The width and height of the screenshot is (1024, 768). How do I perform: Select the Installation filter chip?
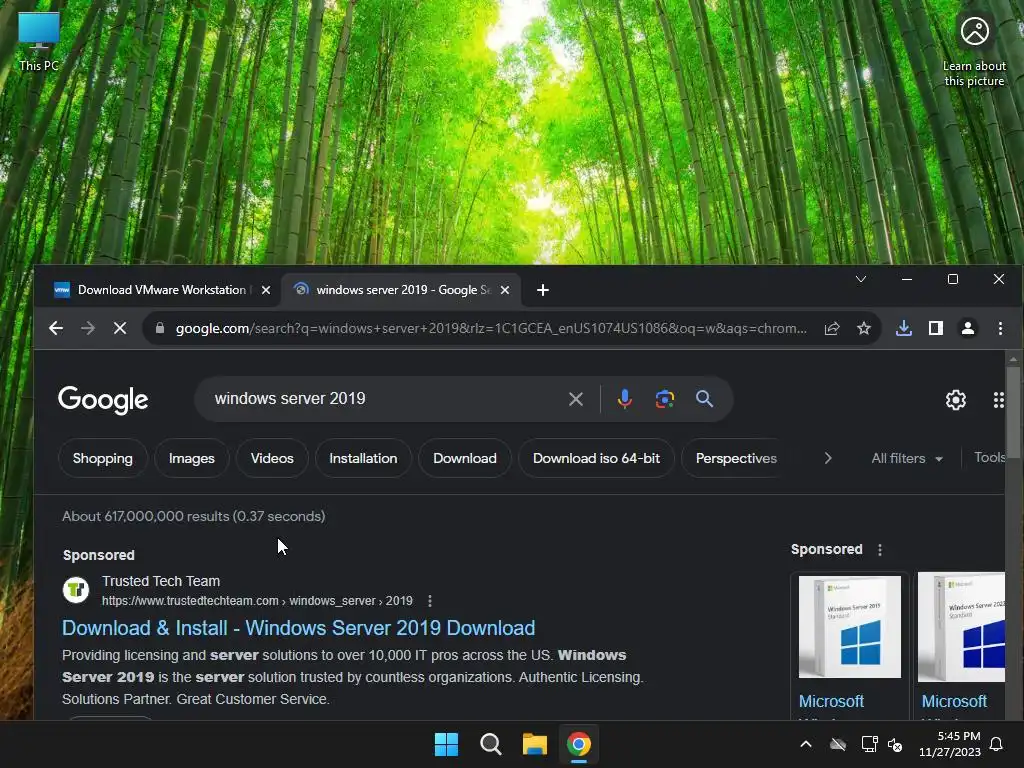363,458
